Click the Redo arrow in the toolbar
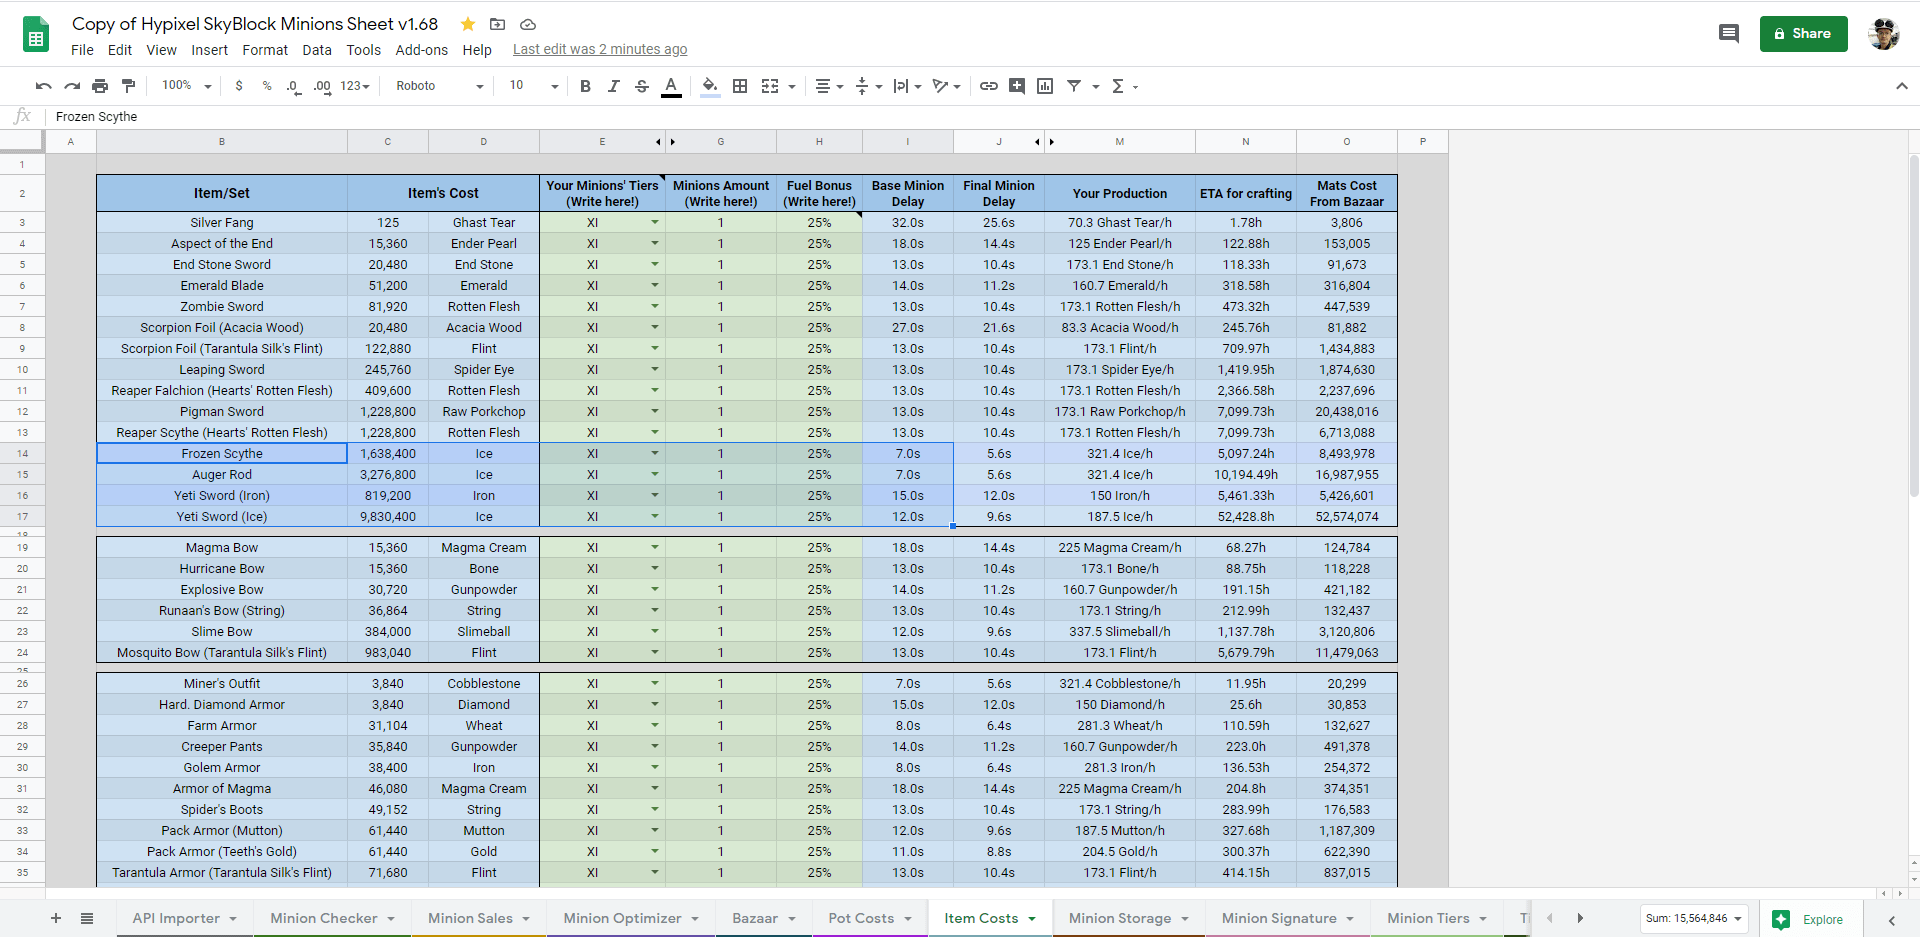1920x937 pixels. click(x=72, y=86)
